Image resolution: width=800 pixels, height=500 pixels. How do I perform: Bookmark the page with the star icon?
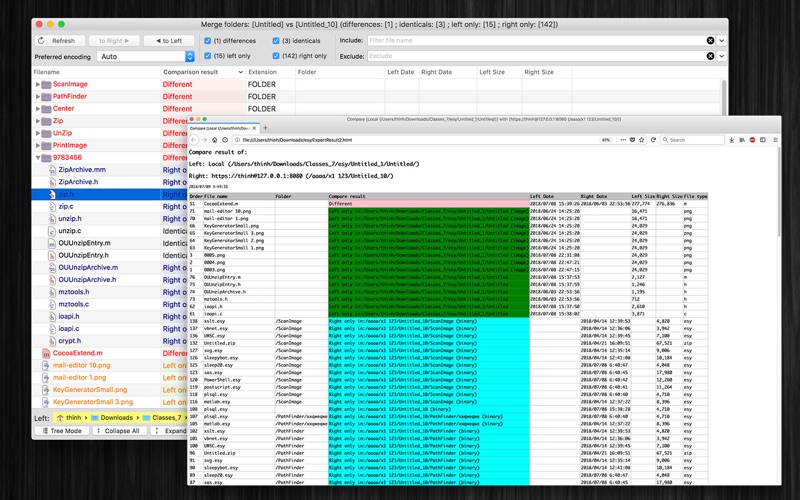641,140
